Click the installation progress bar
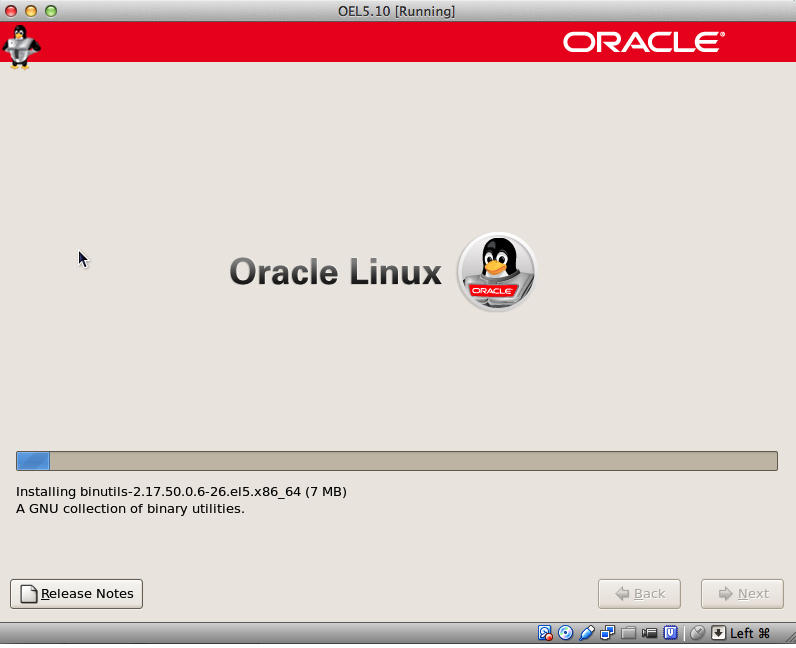The height and width of the screenshot is (648, 796). pyautogui.click(x=397, y=461)
